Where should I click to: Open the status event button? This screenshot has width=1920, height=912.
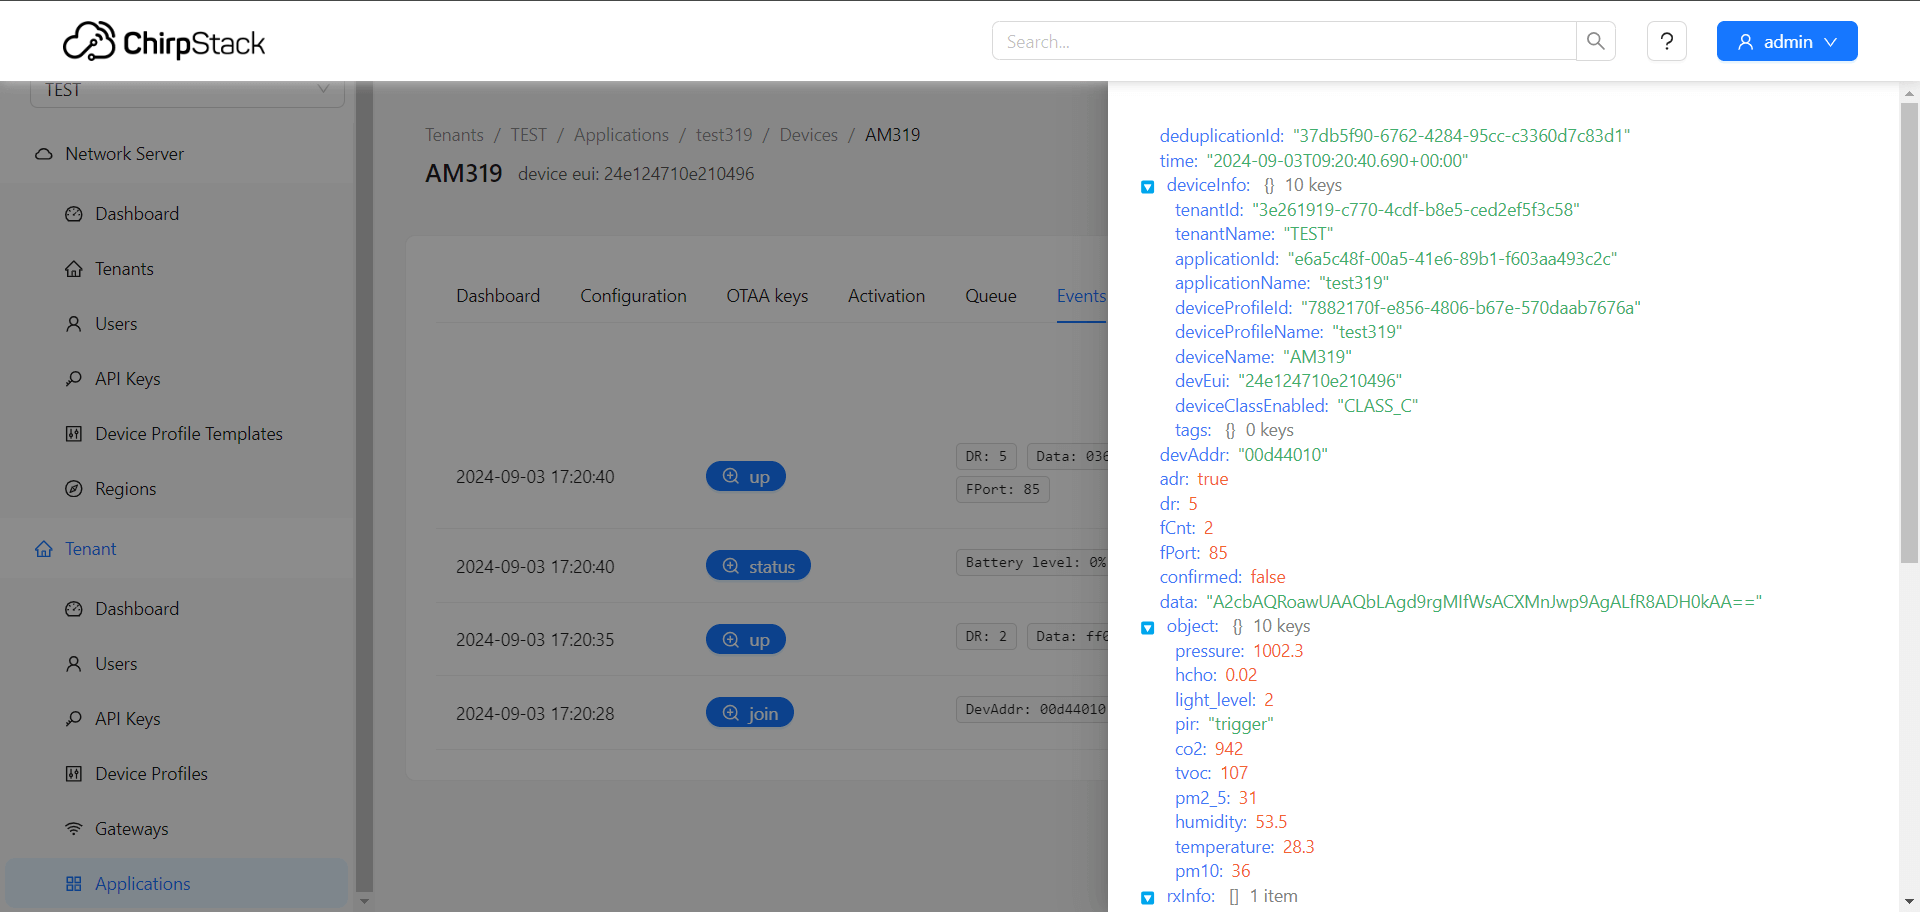758,566
